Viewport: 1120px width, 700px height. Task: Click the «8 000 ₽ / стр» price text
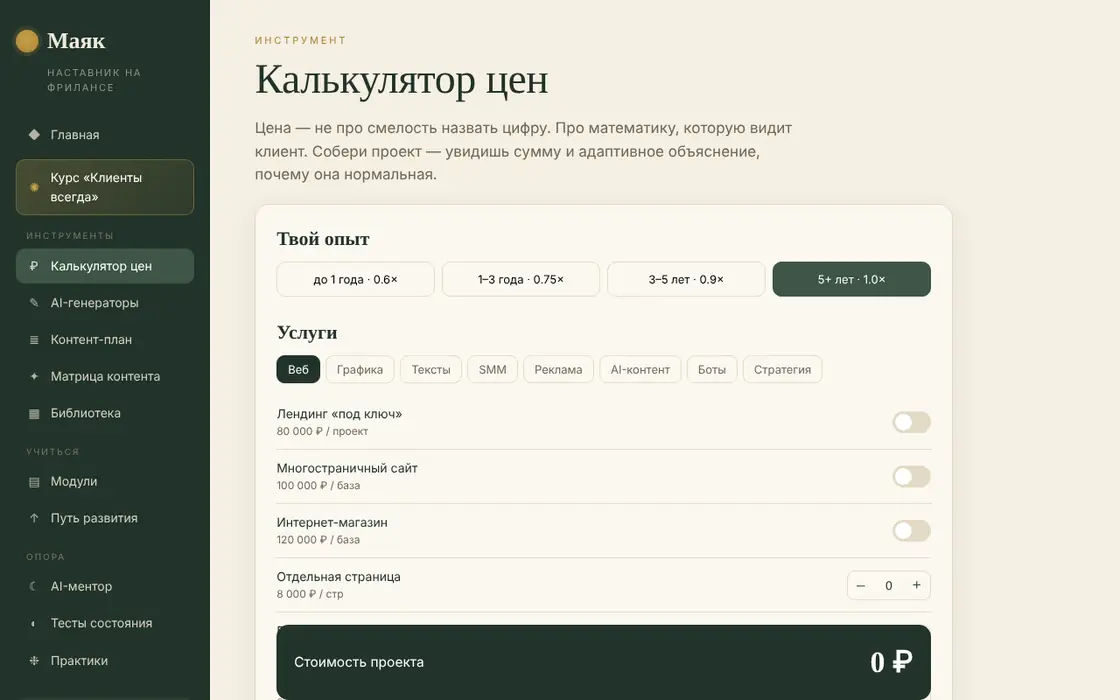tap(310, 594)
